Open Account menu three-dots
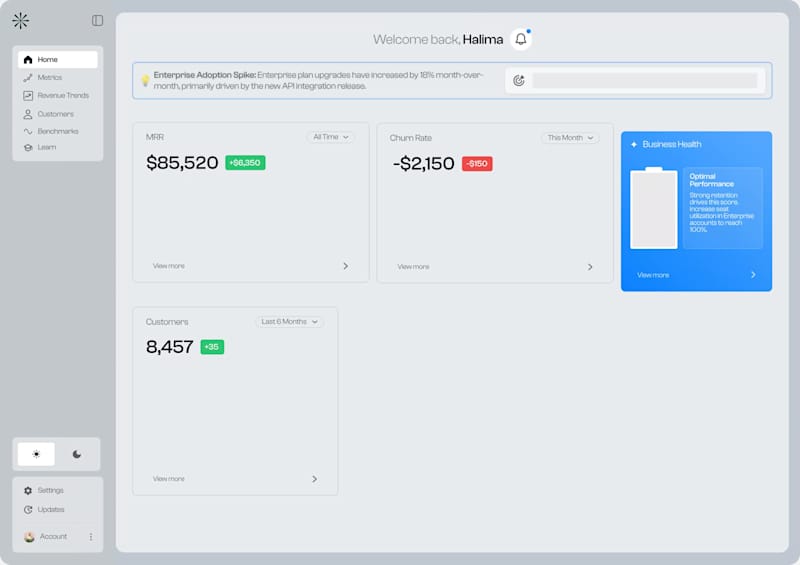Screen dimensions: 800x565 (x=91, y=536)
